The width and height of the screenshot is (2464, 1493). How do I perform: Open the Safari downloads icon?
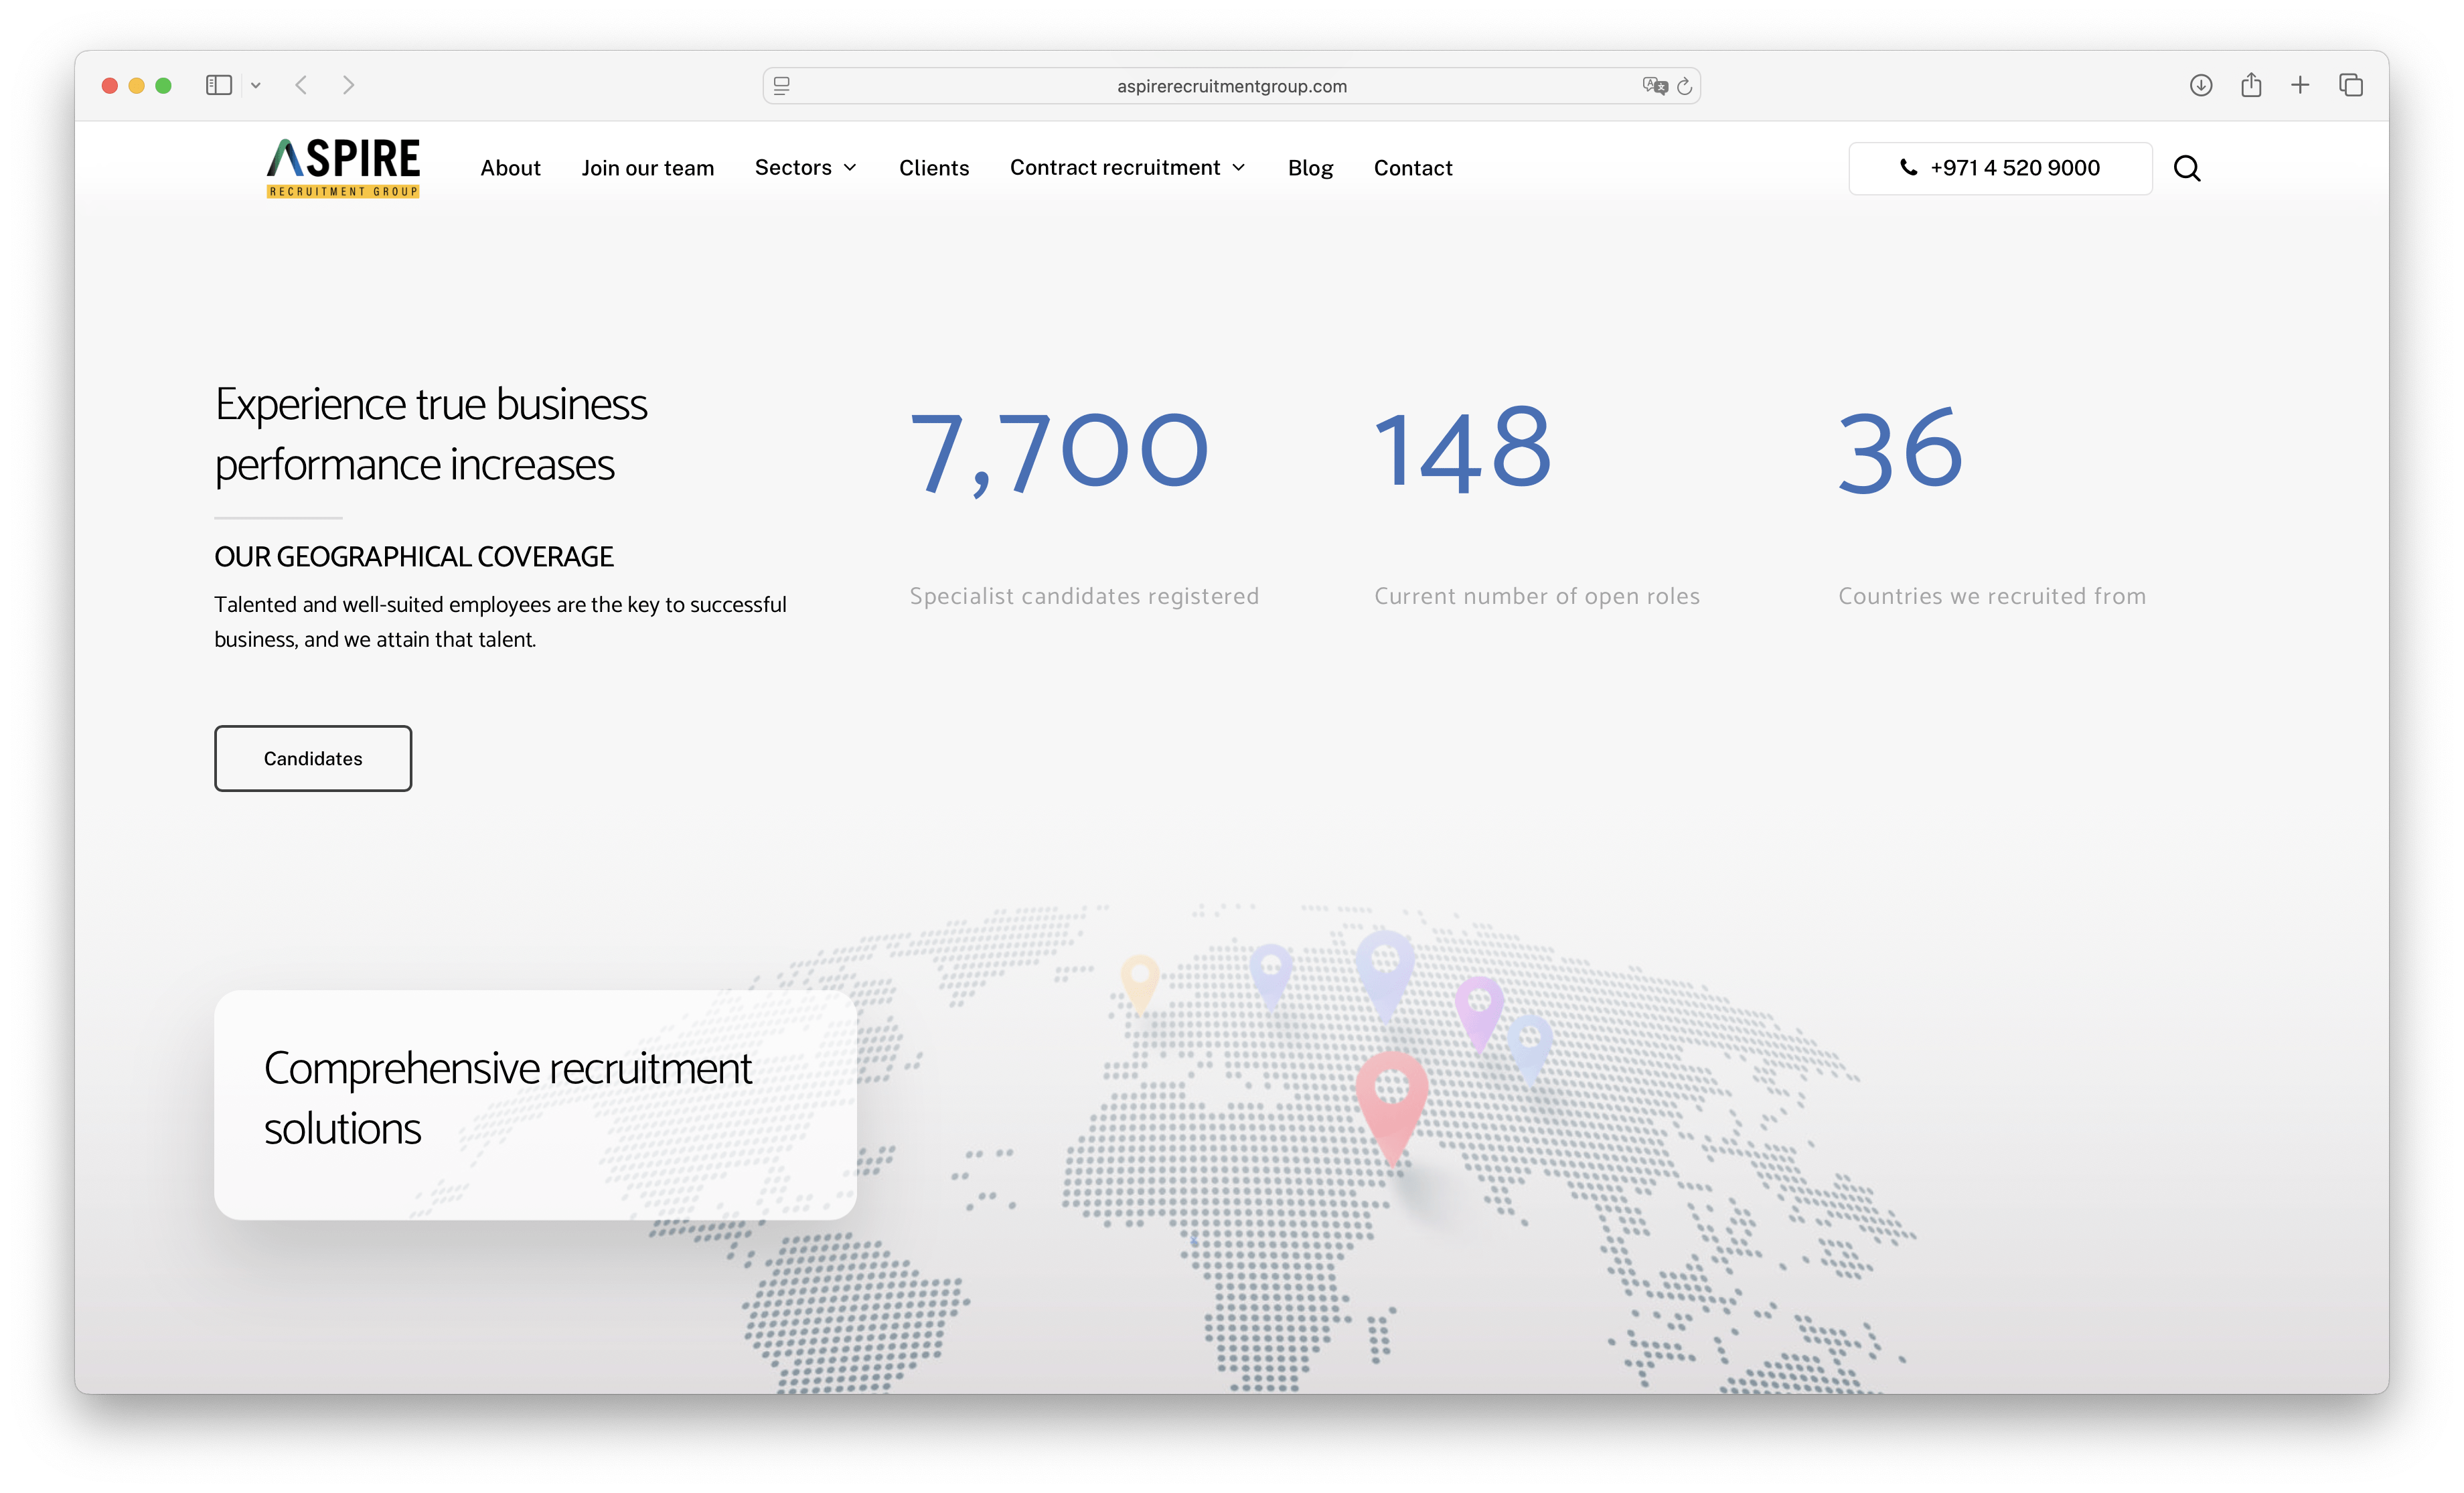point(2200,86)
